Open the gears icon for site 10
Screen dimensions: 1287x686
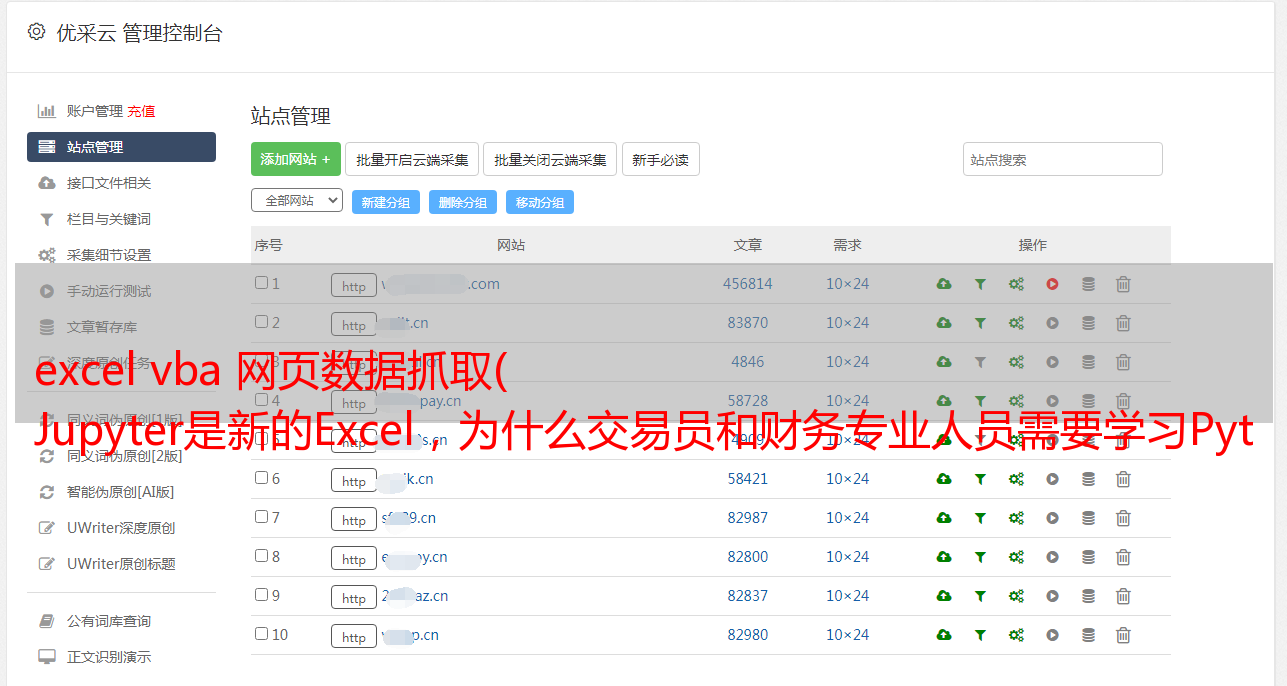1016,635
